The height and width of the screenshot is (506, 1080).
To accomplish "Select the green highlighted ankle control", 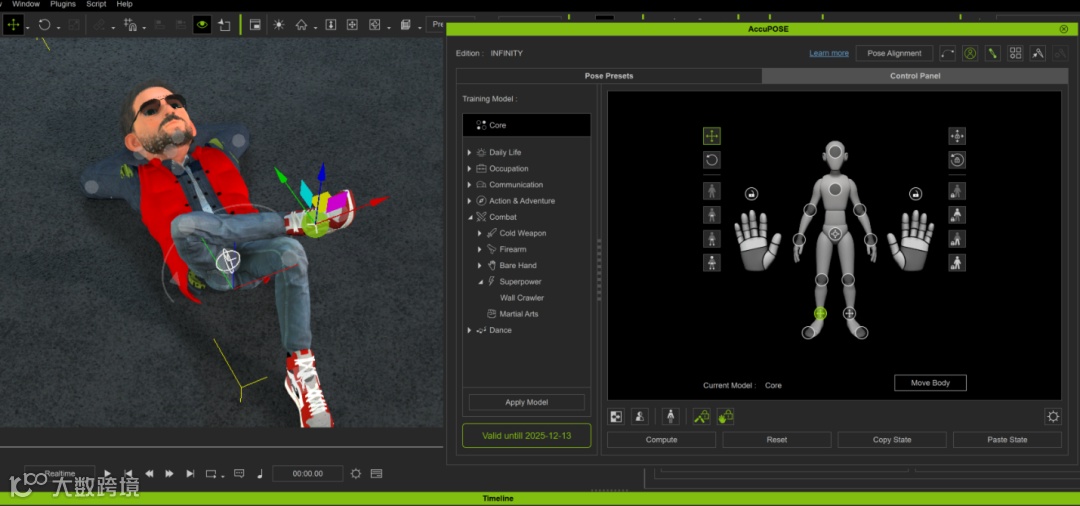I will tap(820, 313).
